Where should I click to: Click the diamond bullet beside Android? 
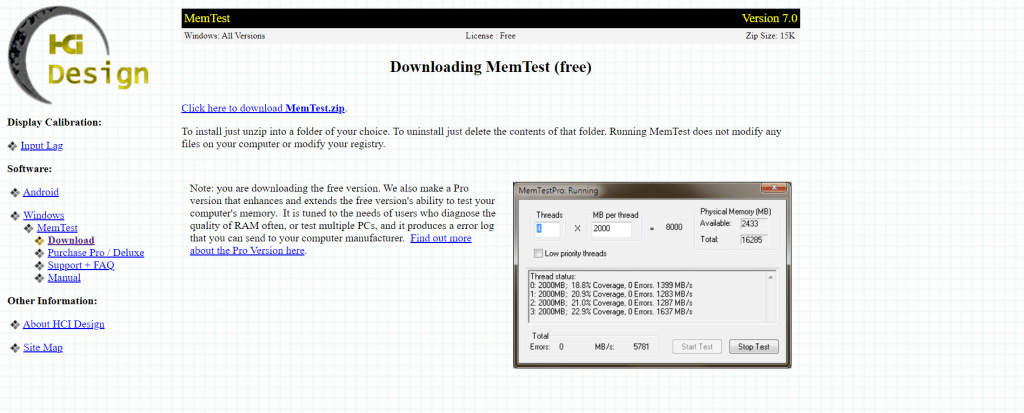pyautogui.click(x=15, y=192)
